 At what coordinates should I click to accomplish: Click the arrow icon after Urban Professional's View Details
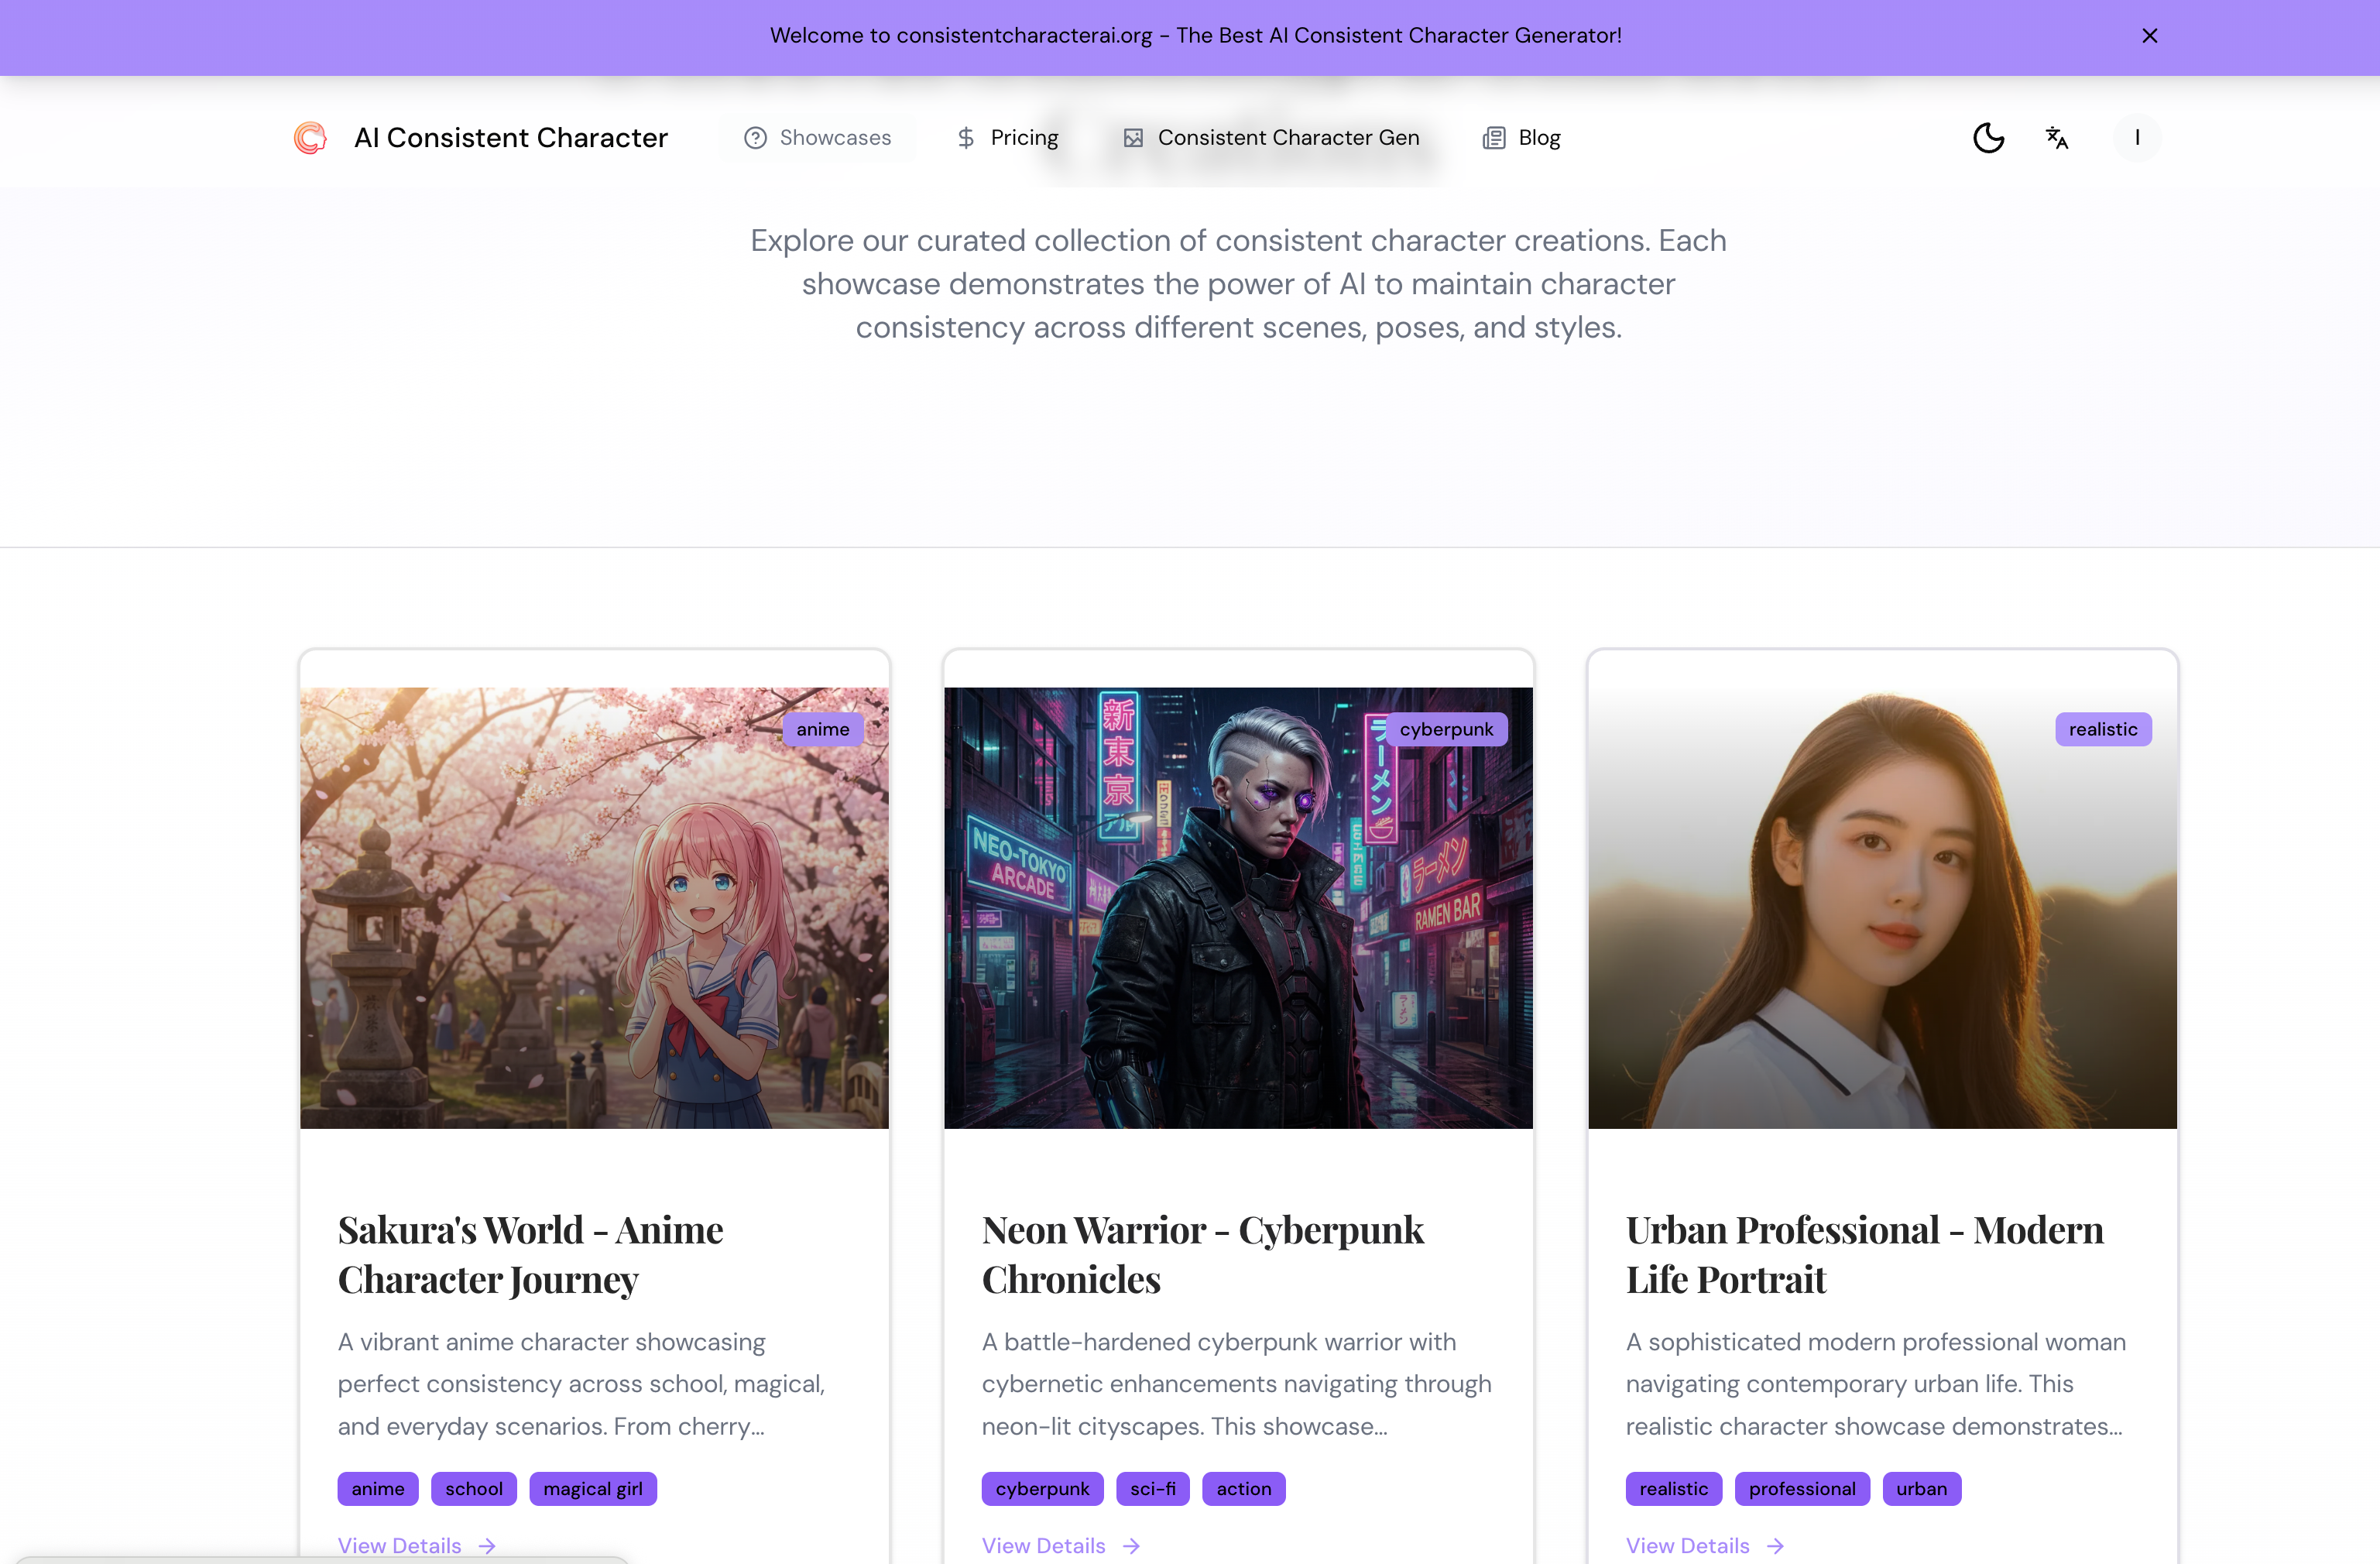[x=1775, y=1546]
